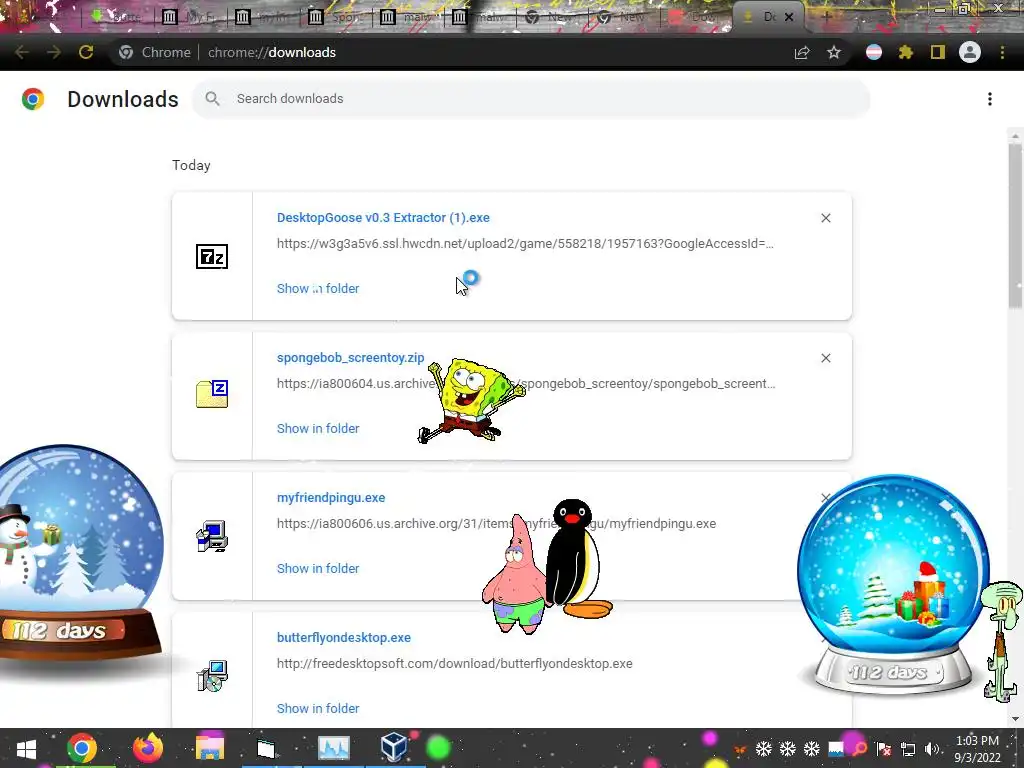Open the taskbar clock showing 1:03 PM
Image resolution: width=1024 pixels, height=768 pixels.
[x=977, y=748]
